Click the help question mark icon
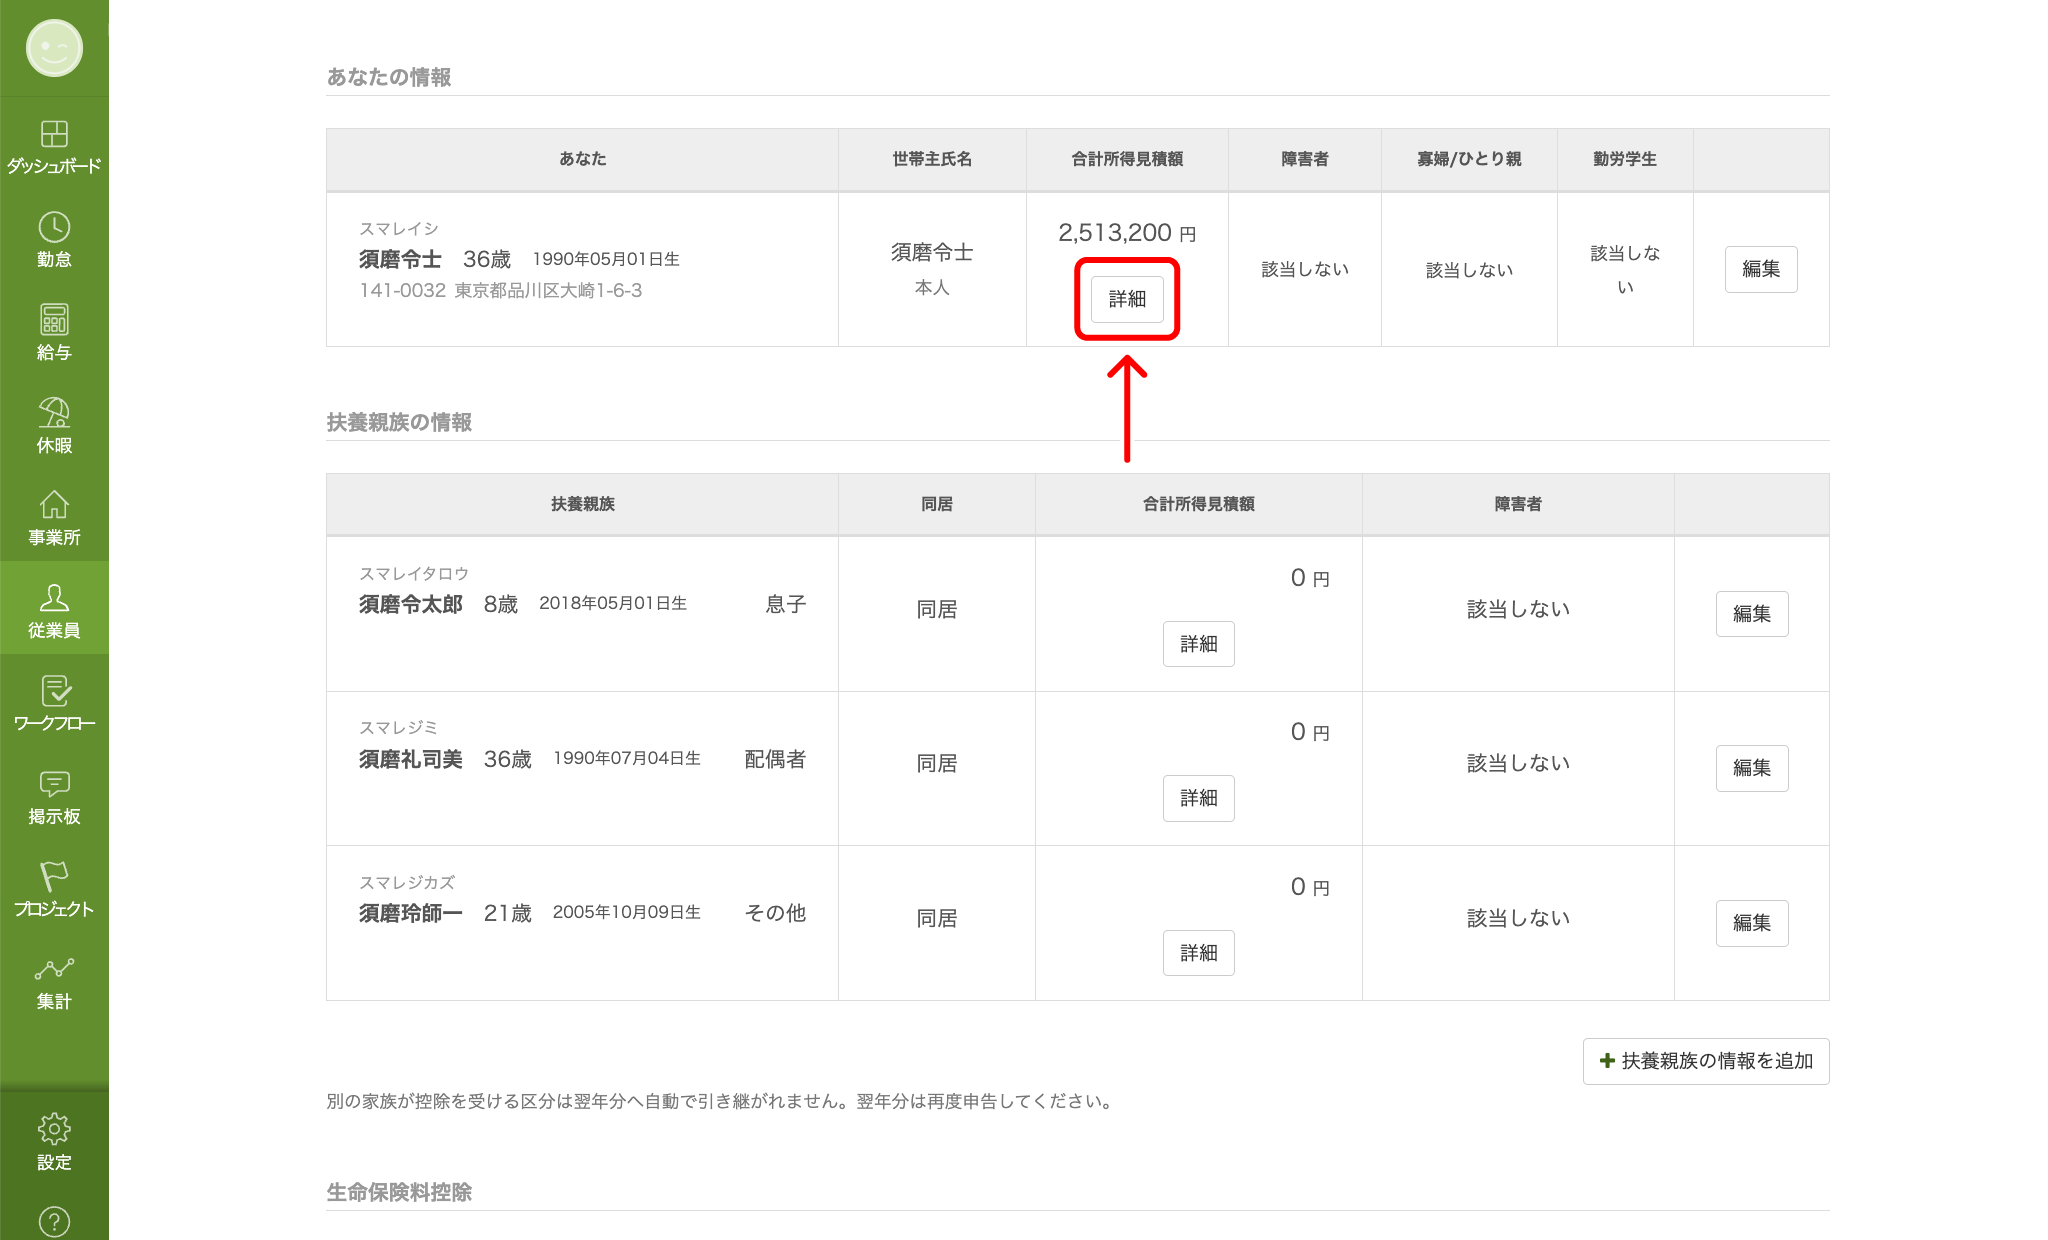The width and height of the screenshot is (2048, 1240). [54, 1221]
